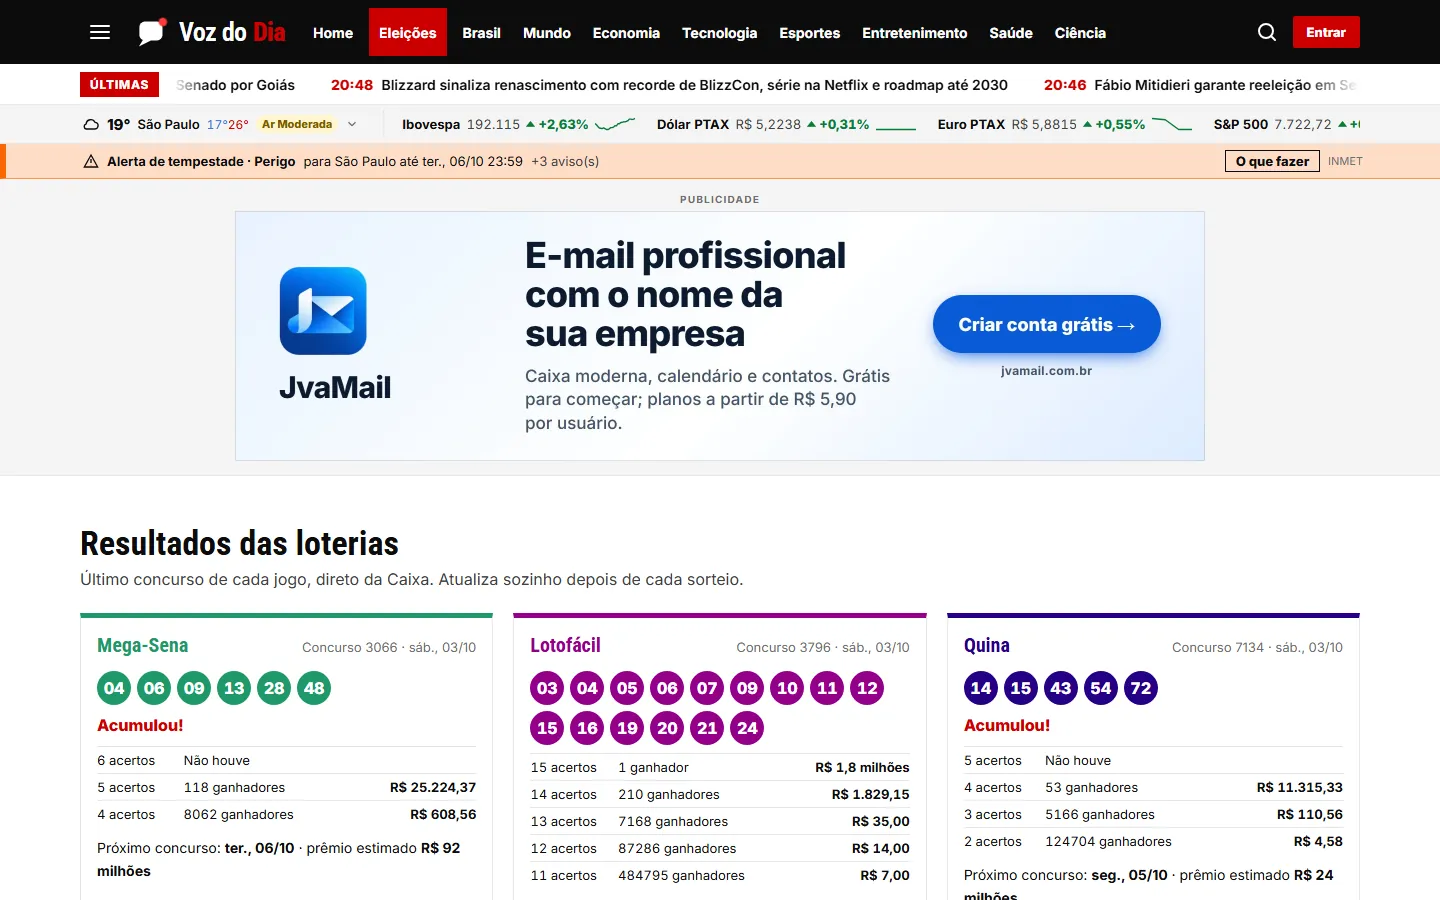Select Esportes in the navigation bar
1440x900 pixels.
pyautogui.click(x=810, y=33)
